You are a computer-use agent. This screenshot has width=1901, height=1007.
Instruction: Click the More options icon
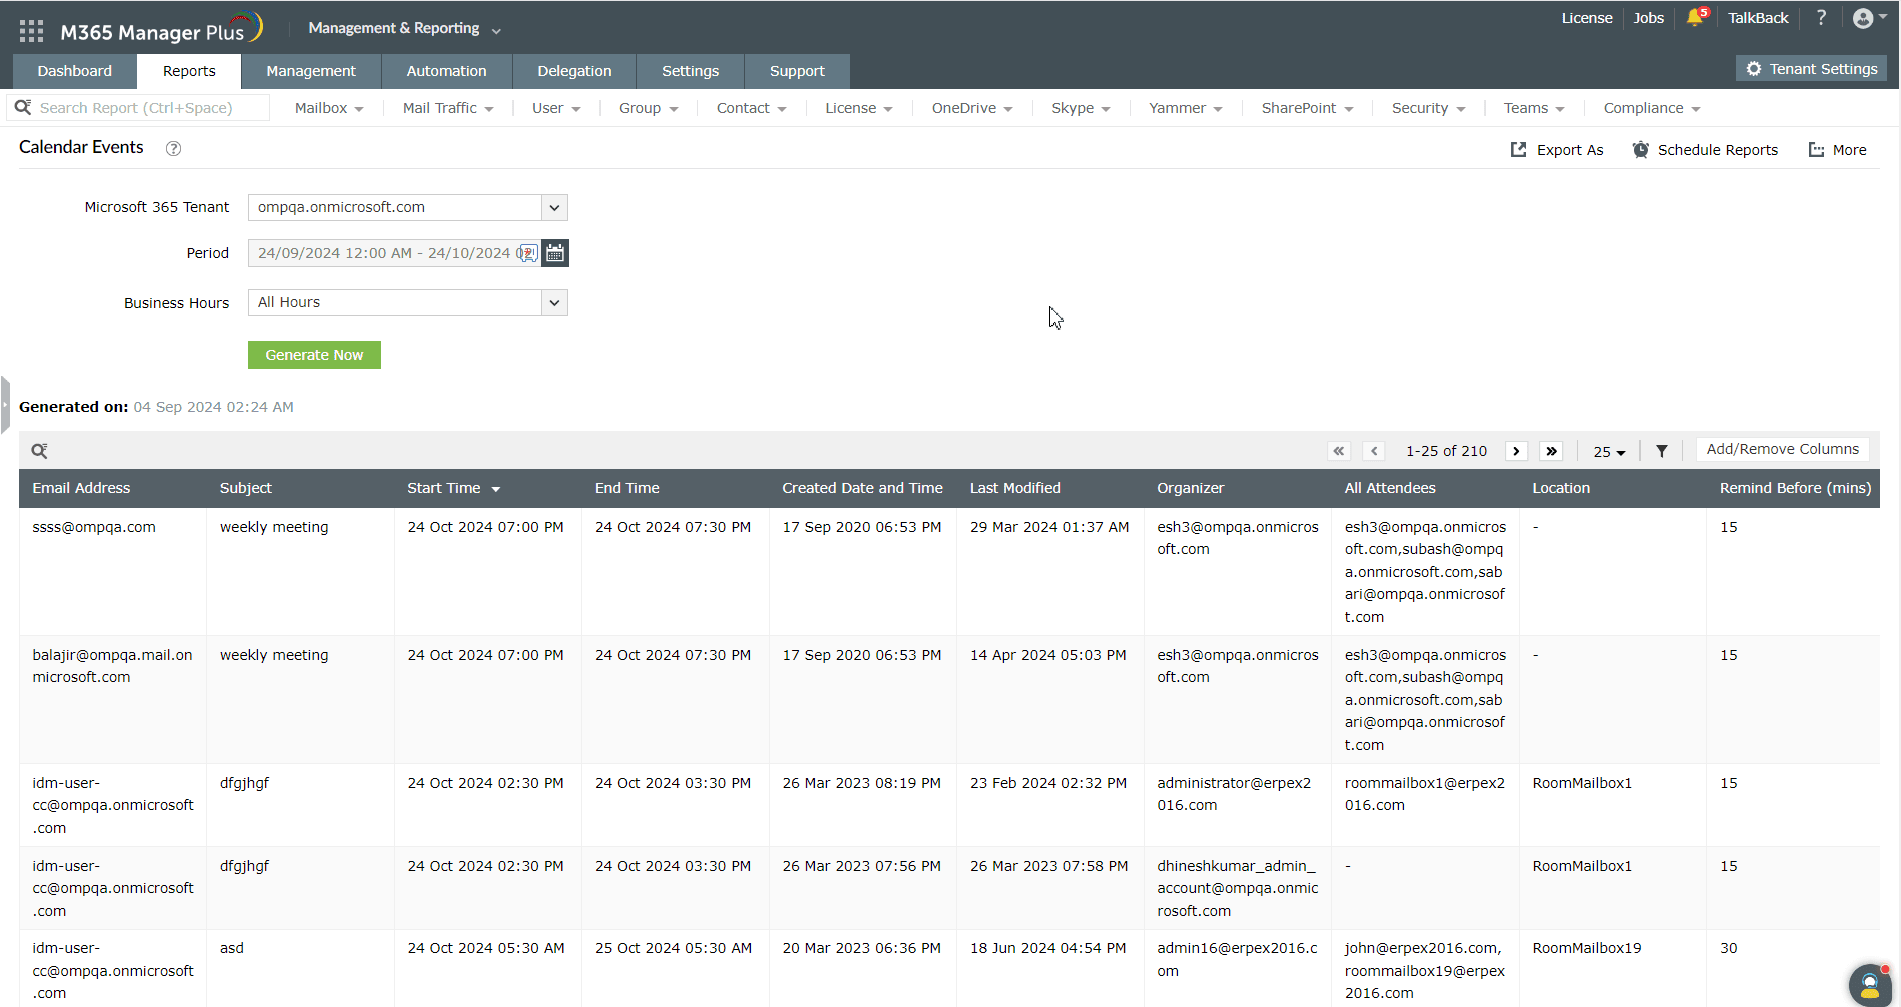pyautogui.click(x=1816, y=150)
